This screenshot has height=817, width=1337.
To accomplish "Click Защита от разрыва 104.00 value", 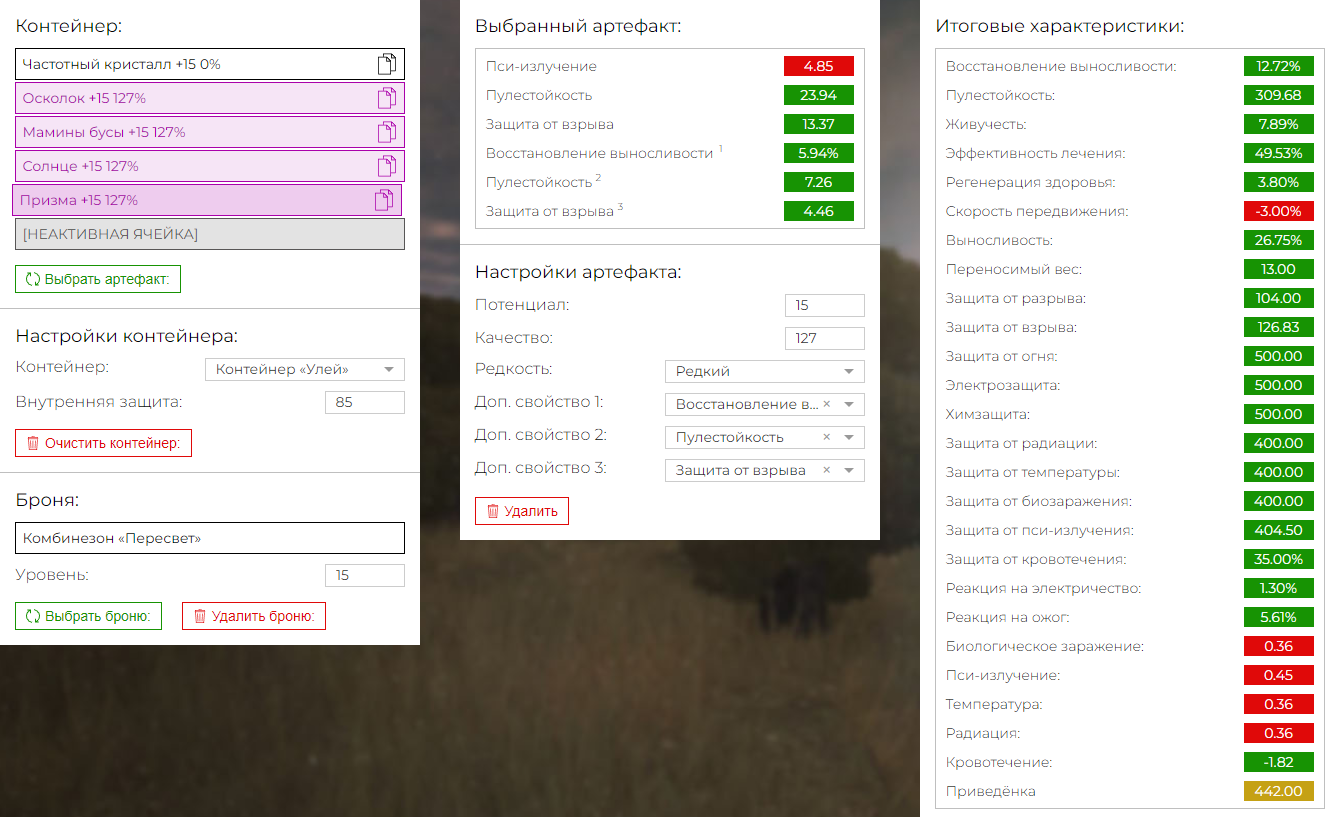I will pyautogui.click(x=1279, y=299).
